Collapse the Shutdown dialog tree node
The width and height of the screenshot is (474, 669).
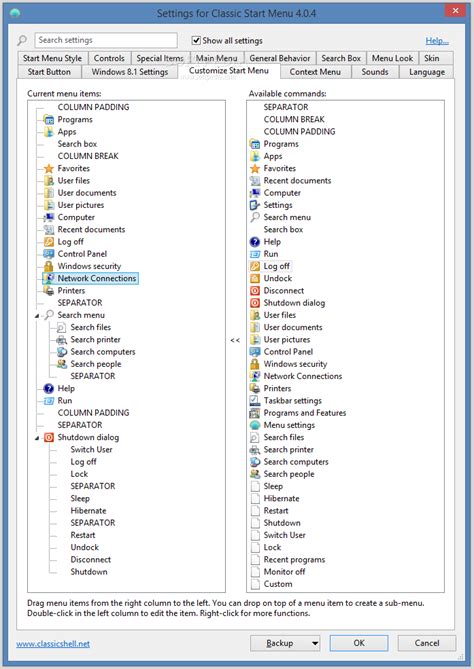click(37, 438)
